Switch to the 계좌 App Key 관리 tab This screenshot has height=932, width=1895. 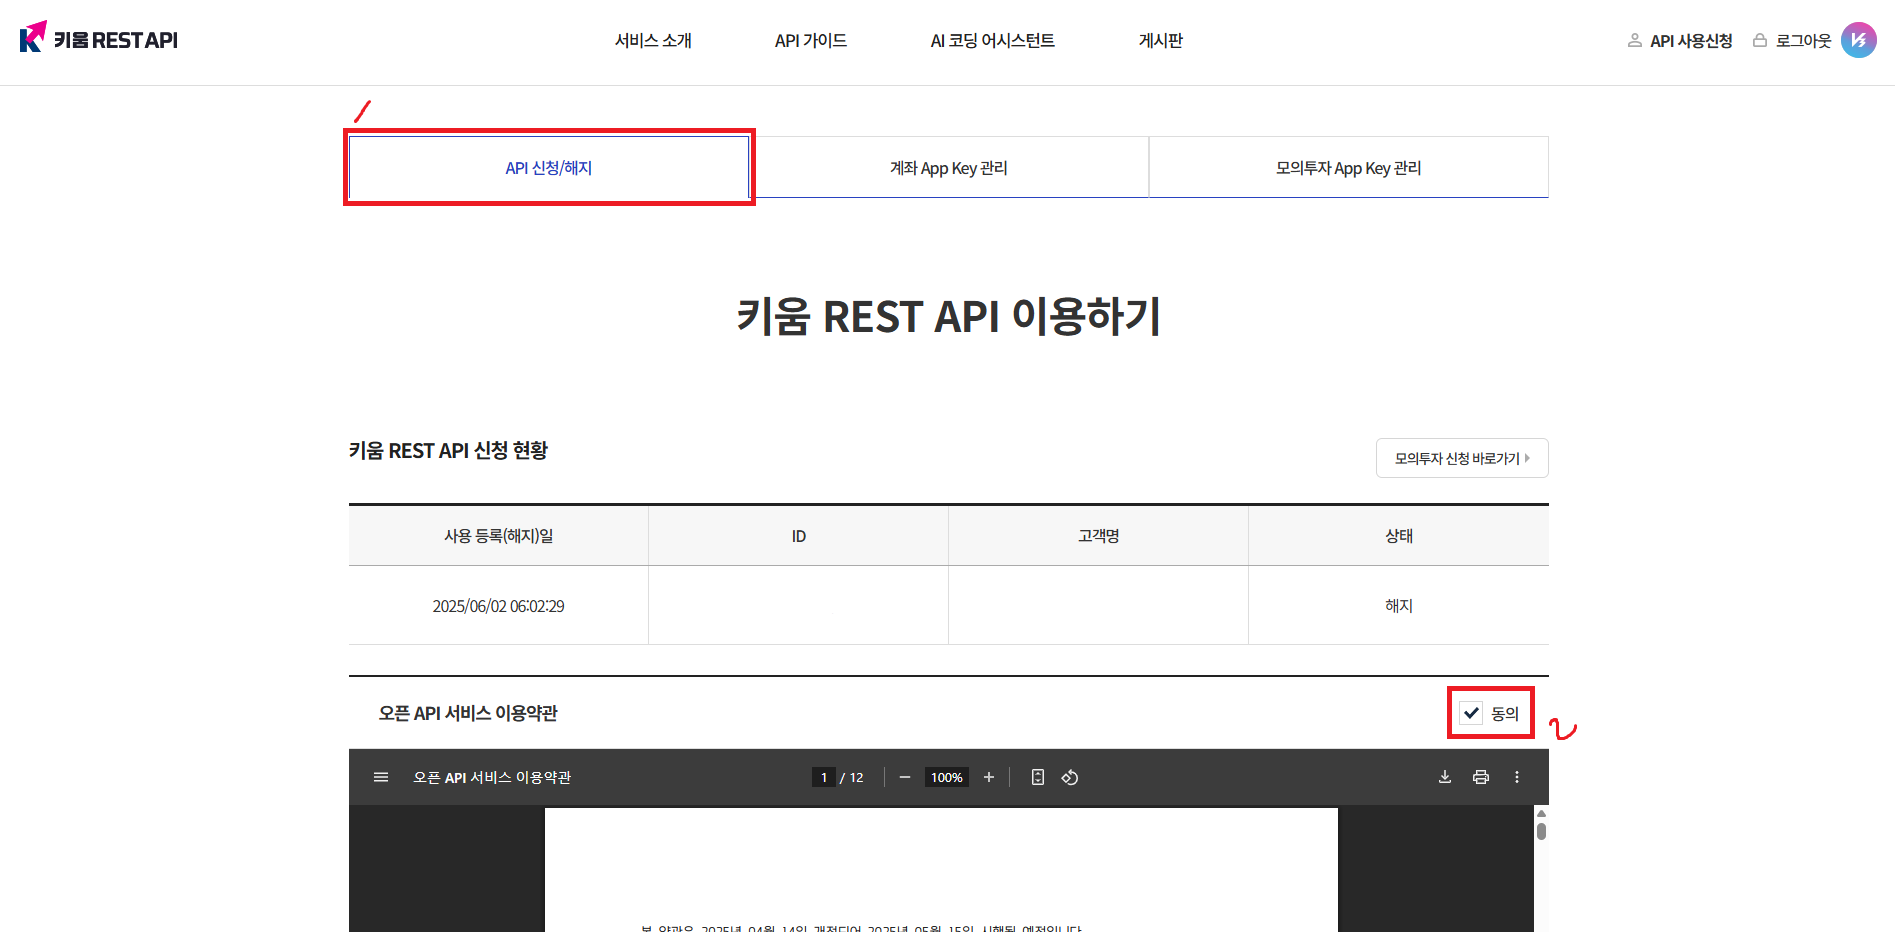pos(948,168)
